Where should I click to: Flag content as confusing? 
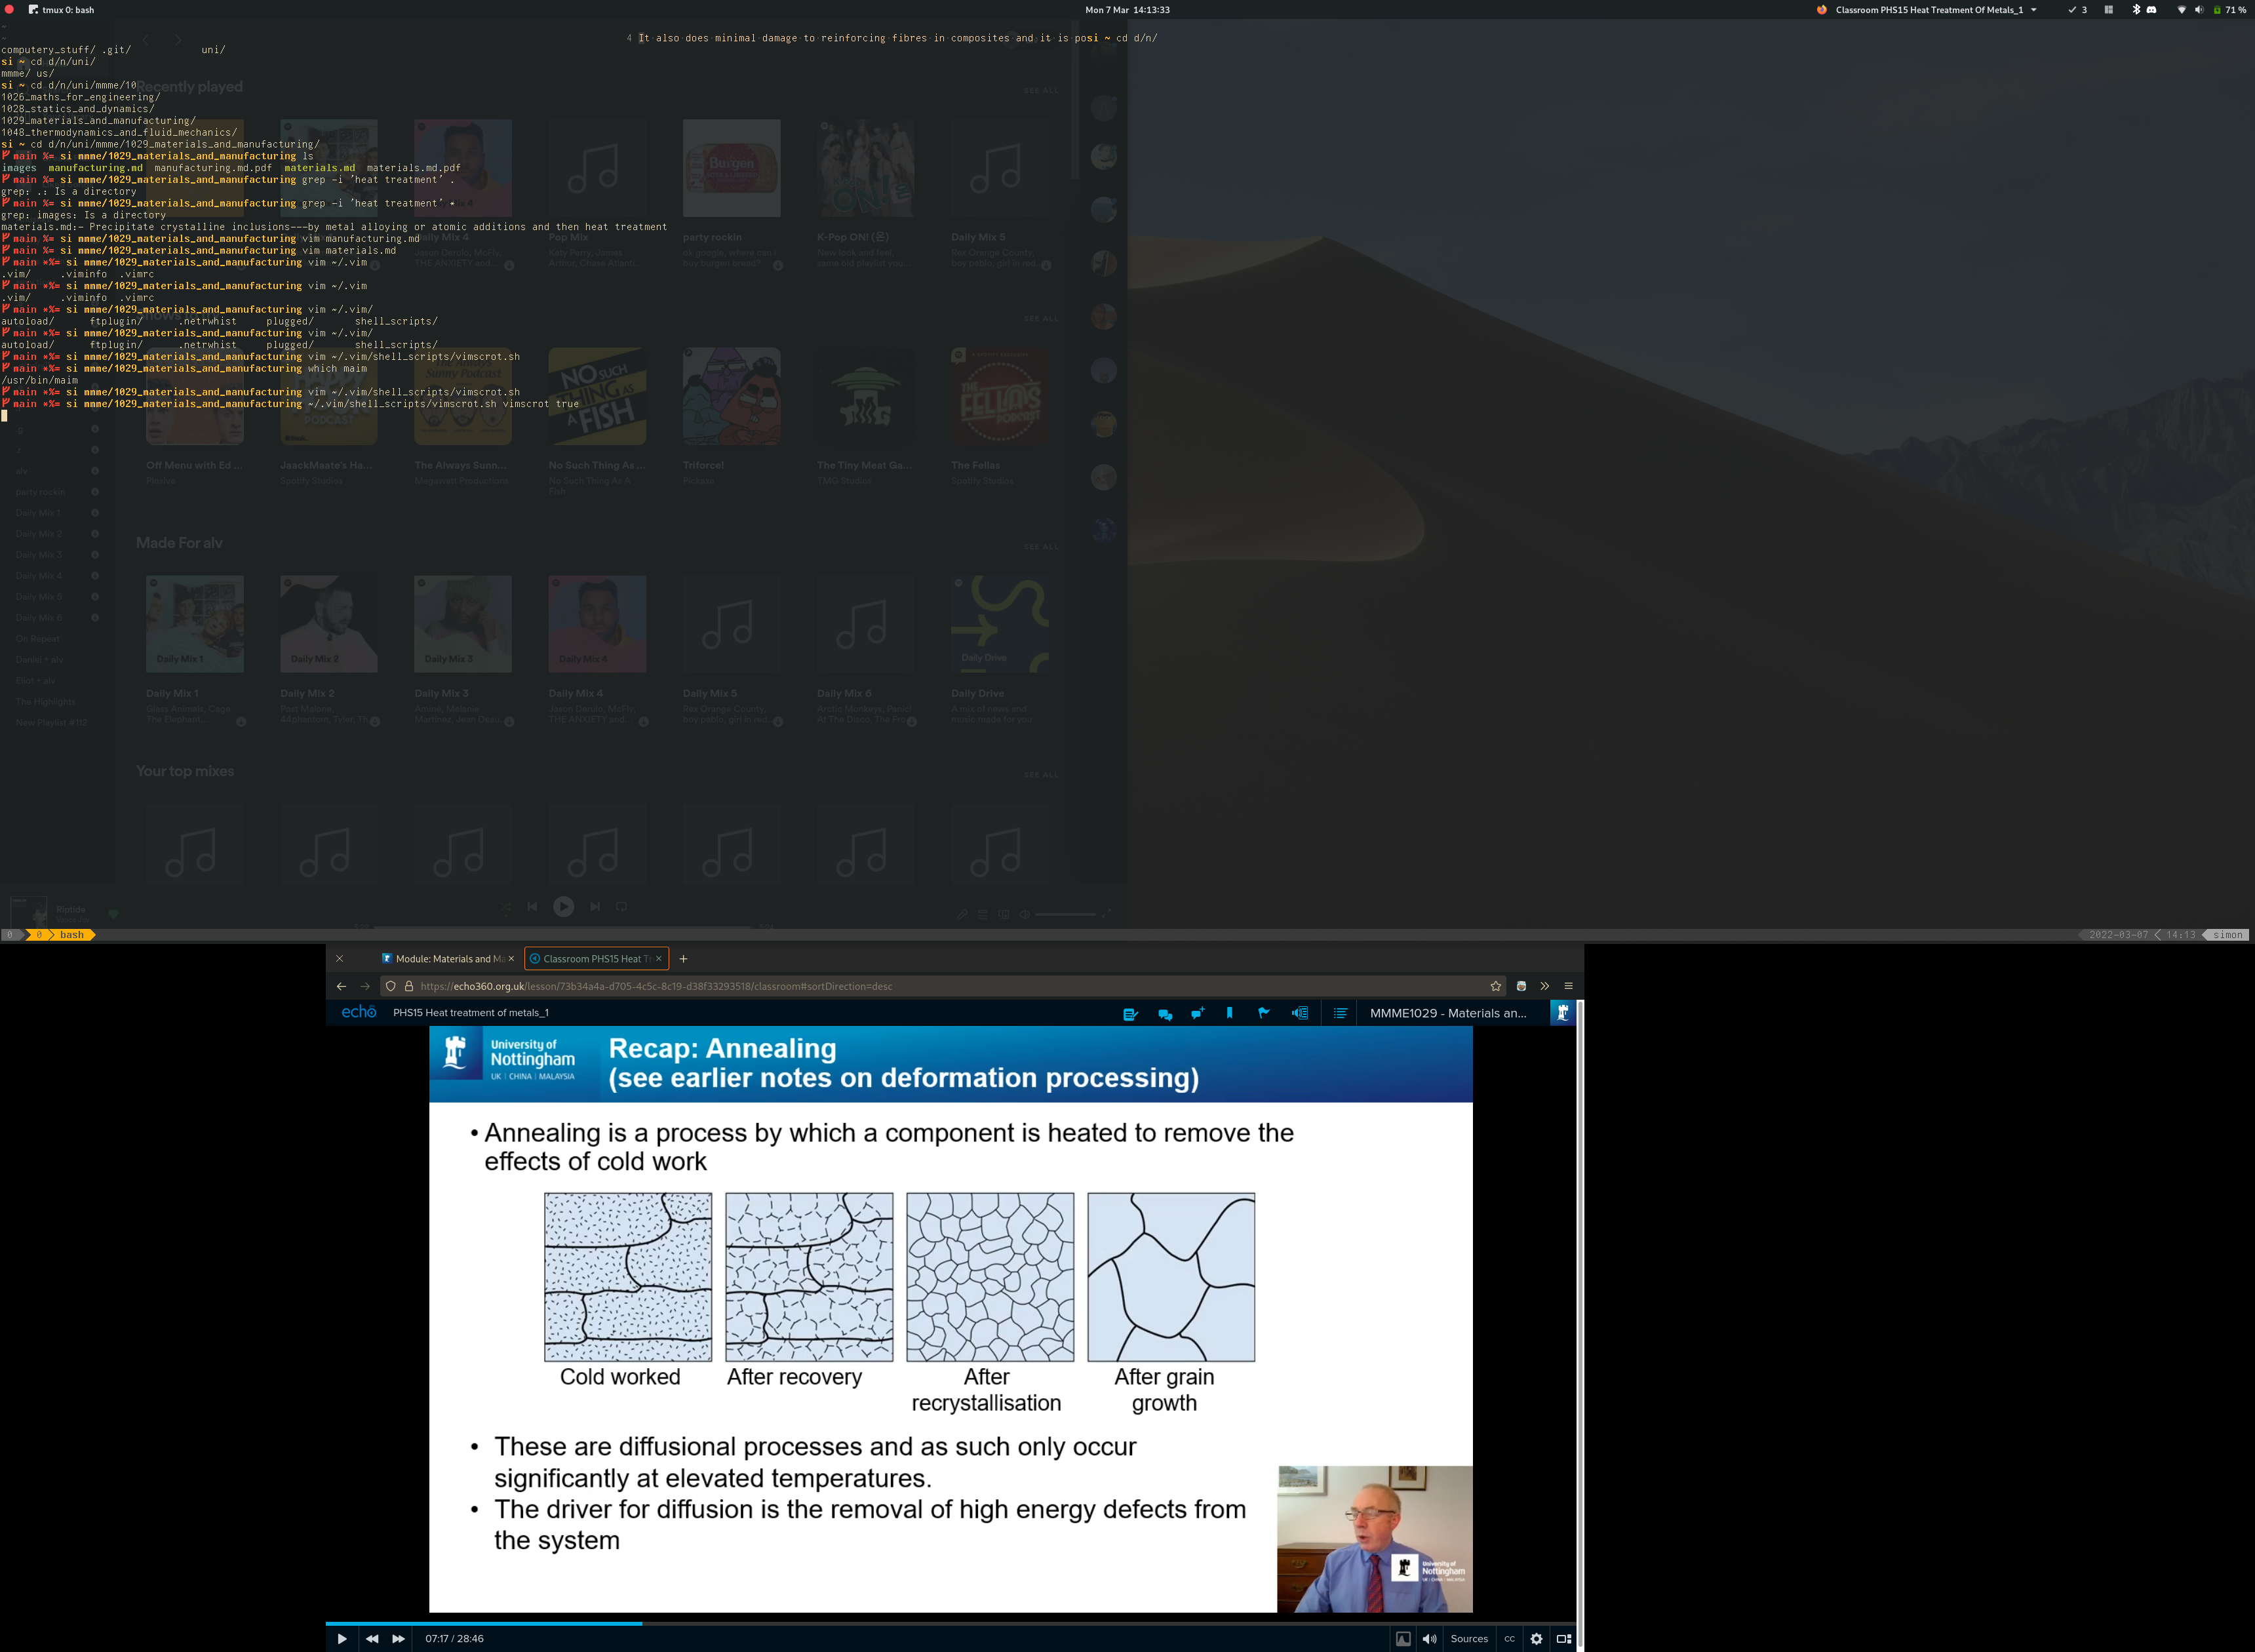coord(1264,1013)
